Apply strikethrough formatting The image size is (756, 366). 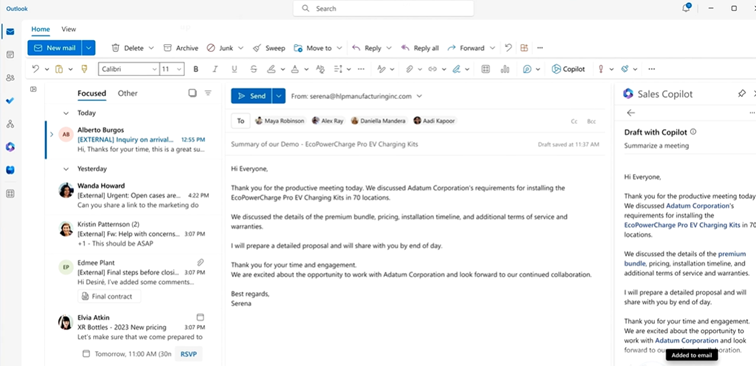[x=254, y=69]
